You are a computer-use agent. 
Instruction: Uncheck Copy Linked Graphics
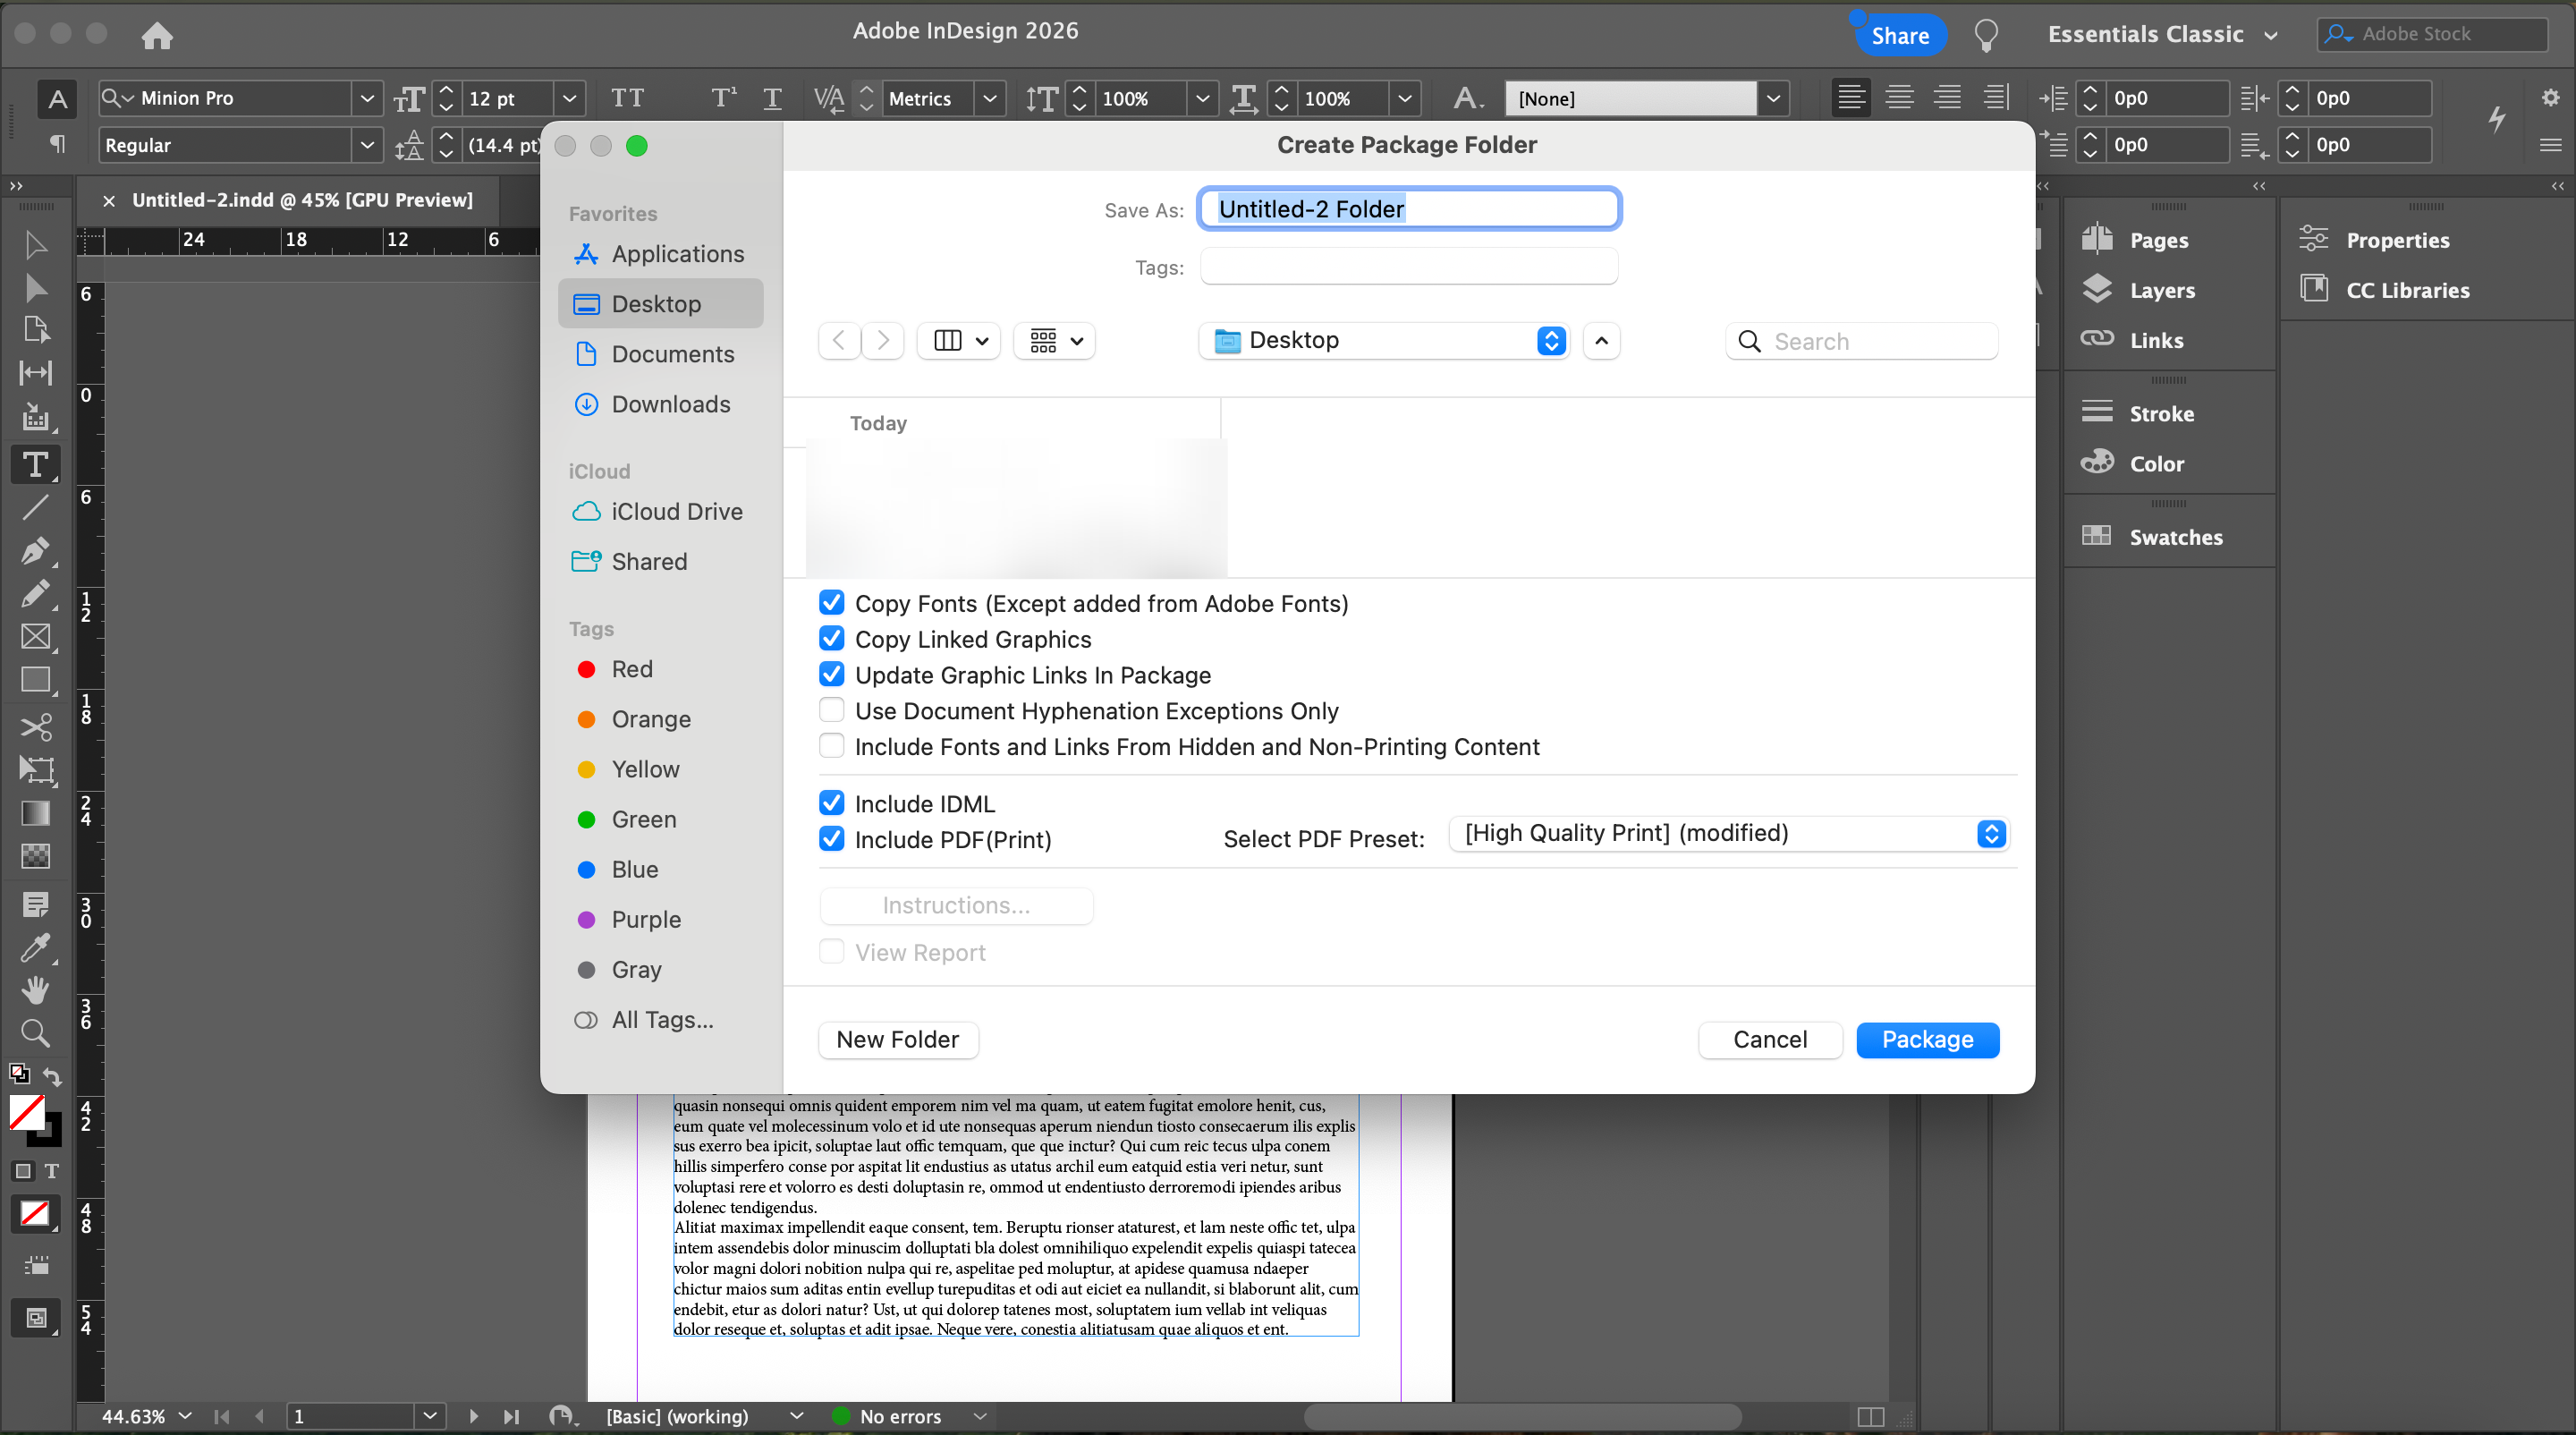point(831,639)
